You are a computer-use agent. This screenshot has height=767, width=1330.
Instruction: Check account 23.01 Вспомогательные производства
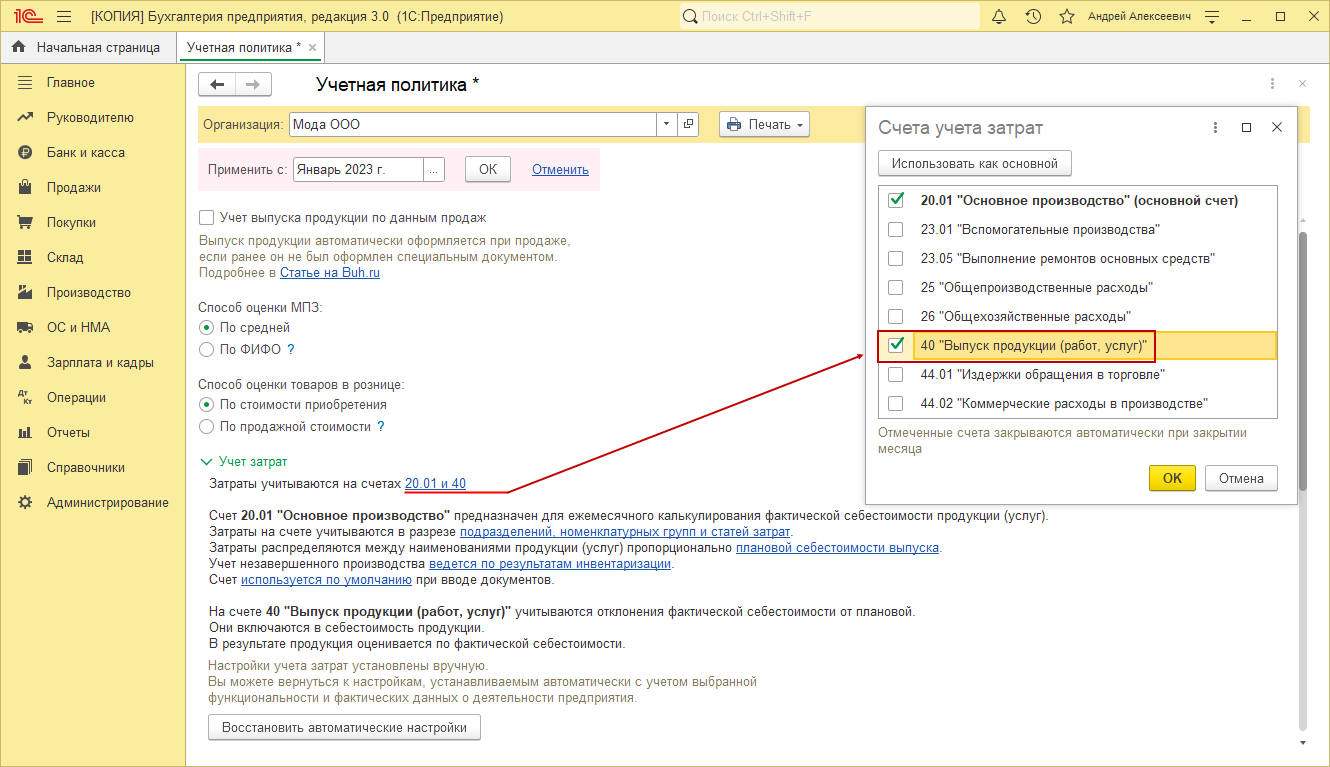point(896,229)
